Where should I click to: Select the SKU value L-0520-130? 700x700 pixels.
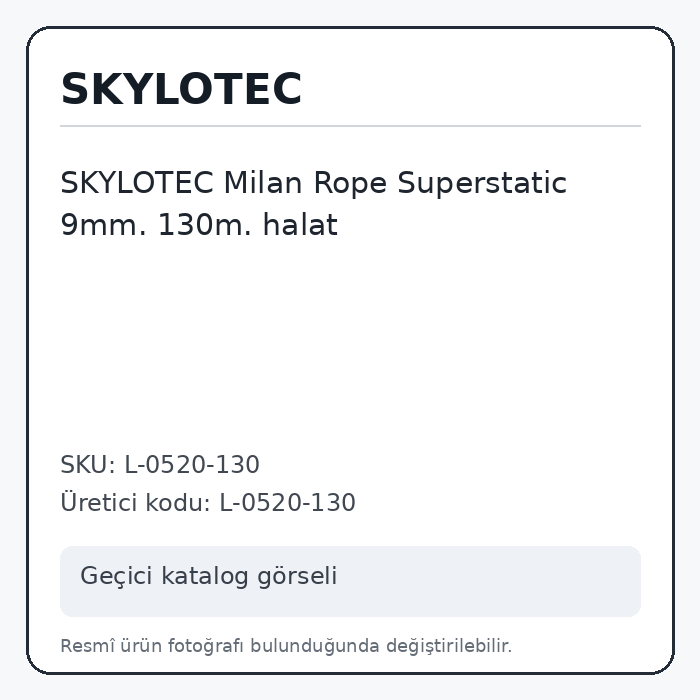(192, 465)
